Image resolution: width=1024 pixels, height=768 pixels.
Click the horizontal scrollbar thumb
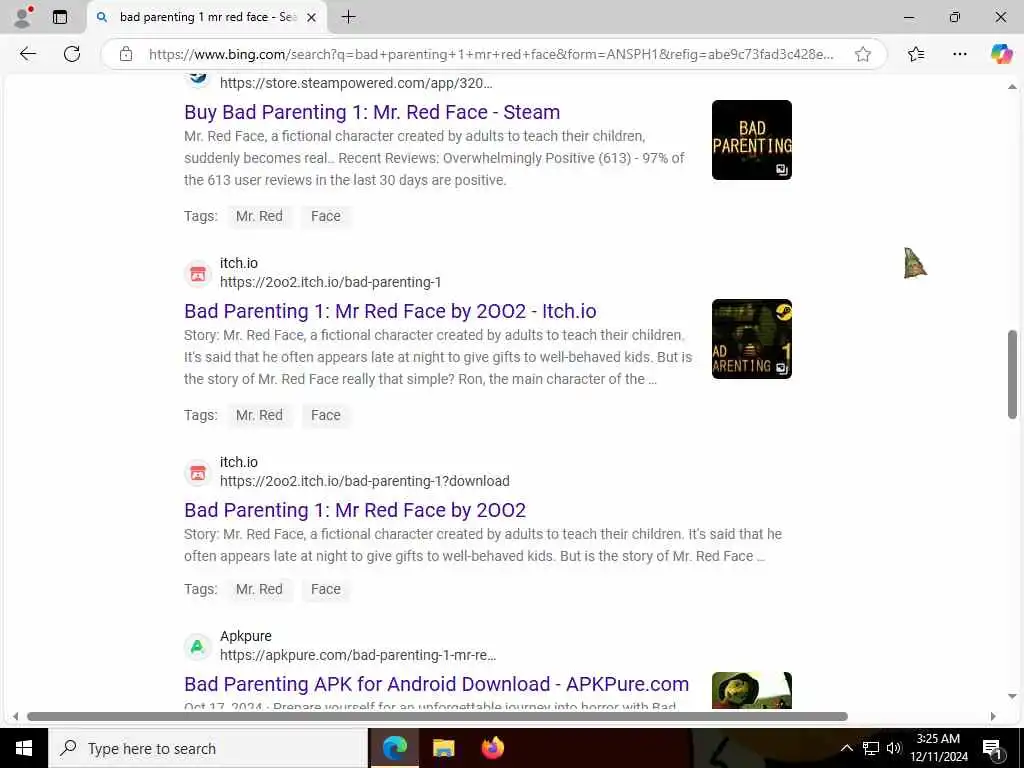click(437, 716)
